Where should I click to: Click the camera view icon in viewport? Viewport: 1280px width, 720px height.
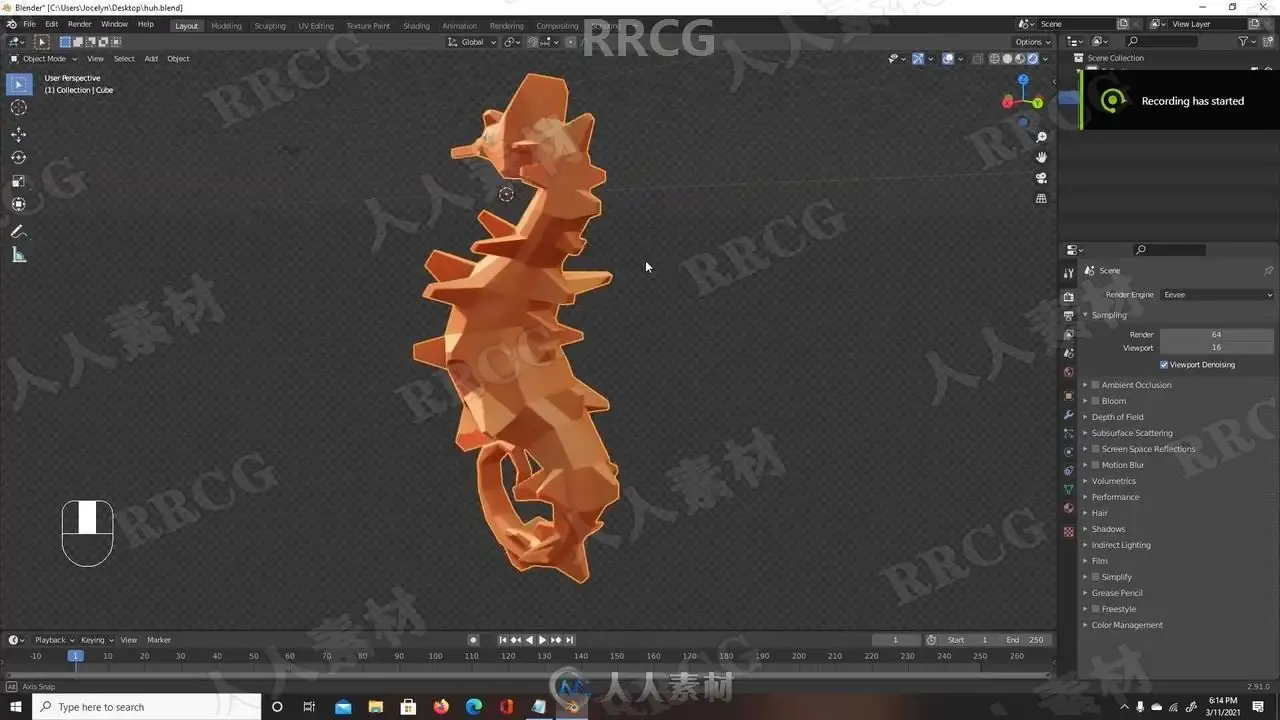1041,178
